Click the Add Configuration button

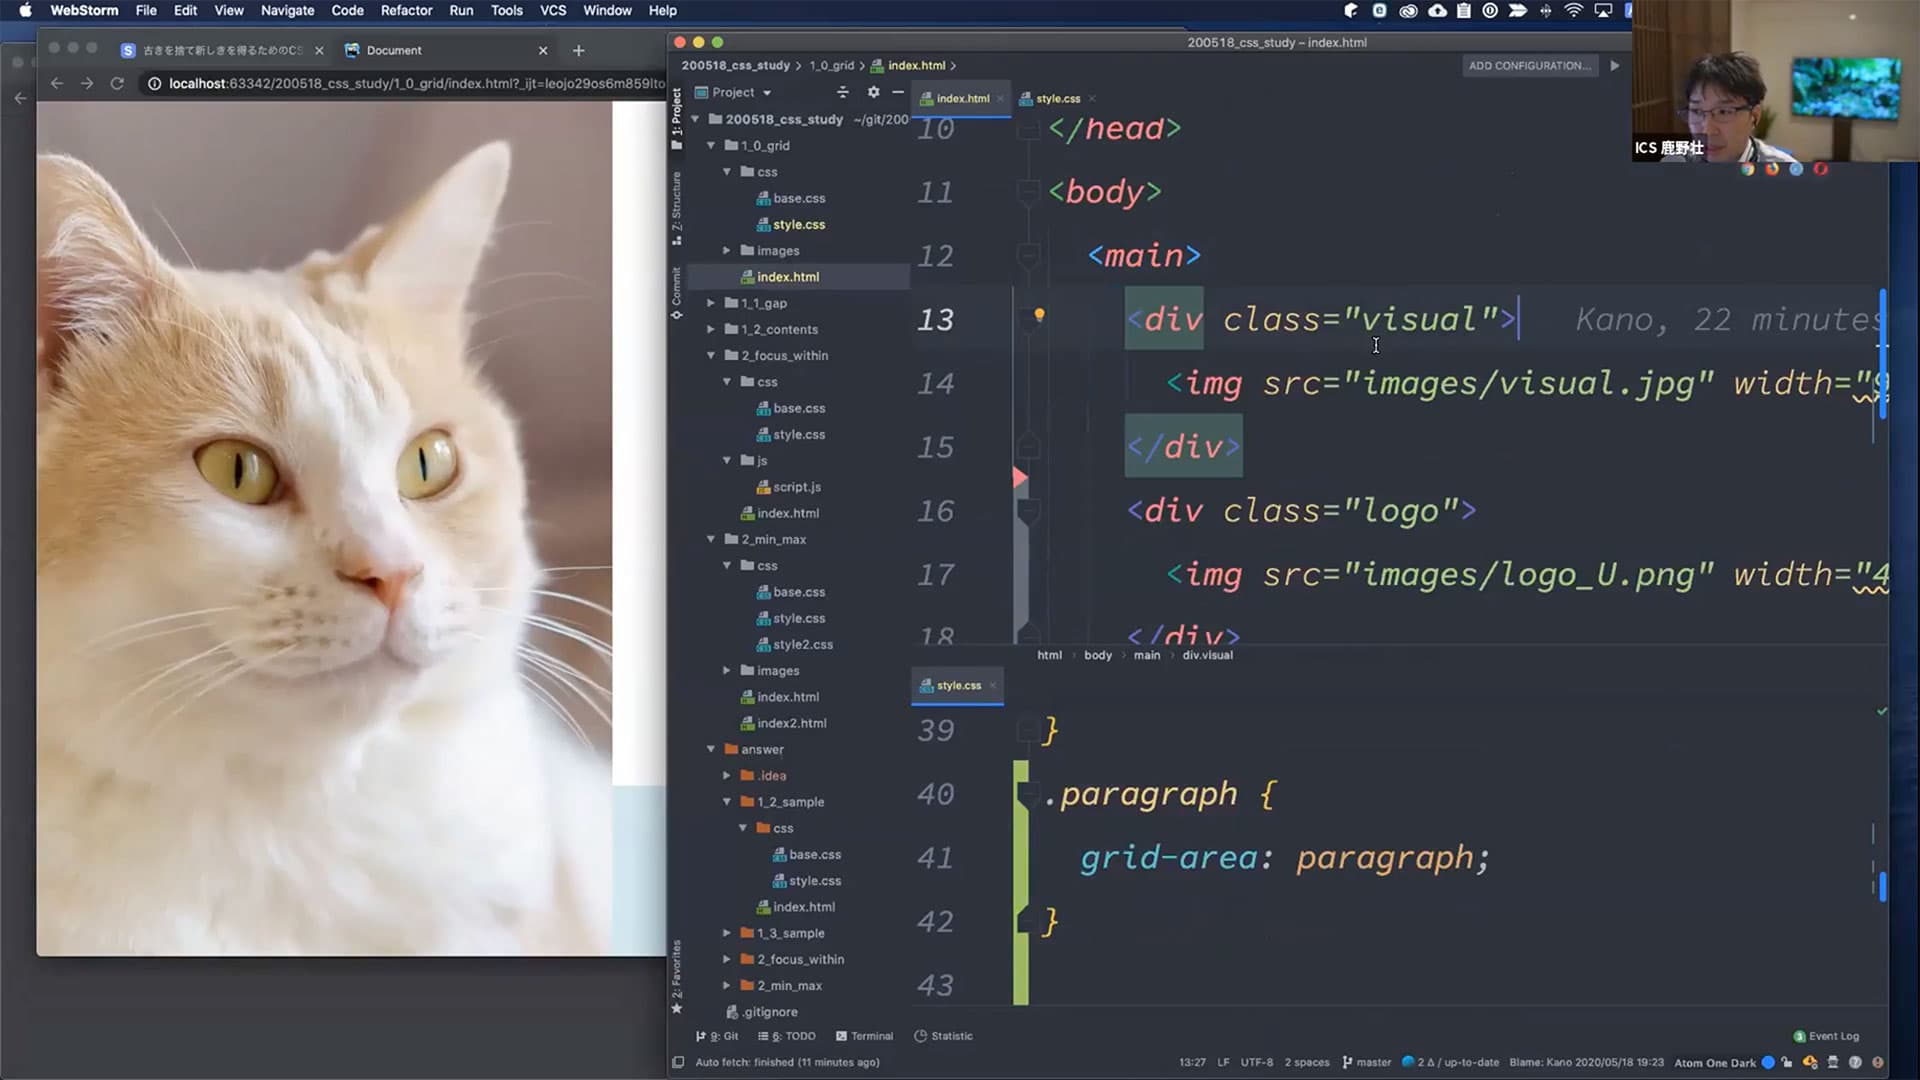(x=1528, y=66)
